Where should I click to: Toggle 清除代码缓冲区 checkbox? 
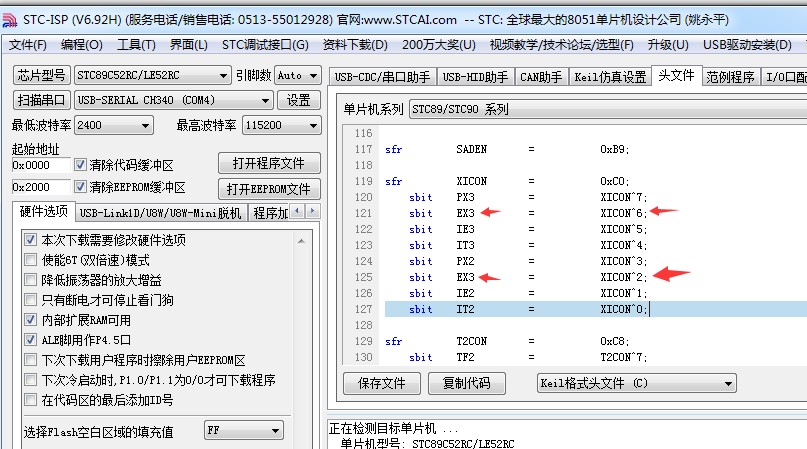[80, 165]
